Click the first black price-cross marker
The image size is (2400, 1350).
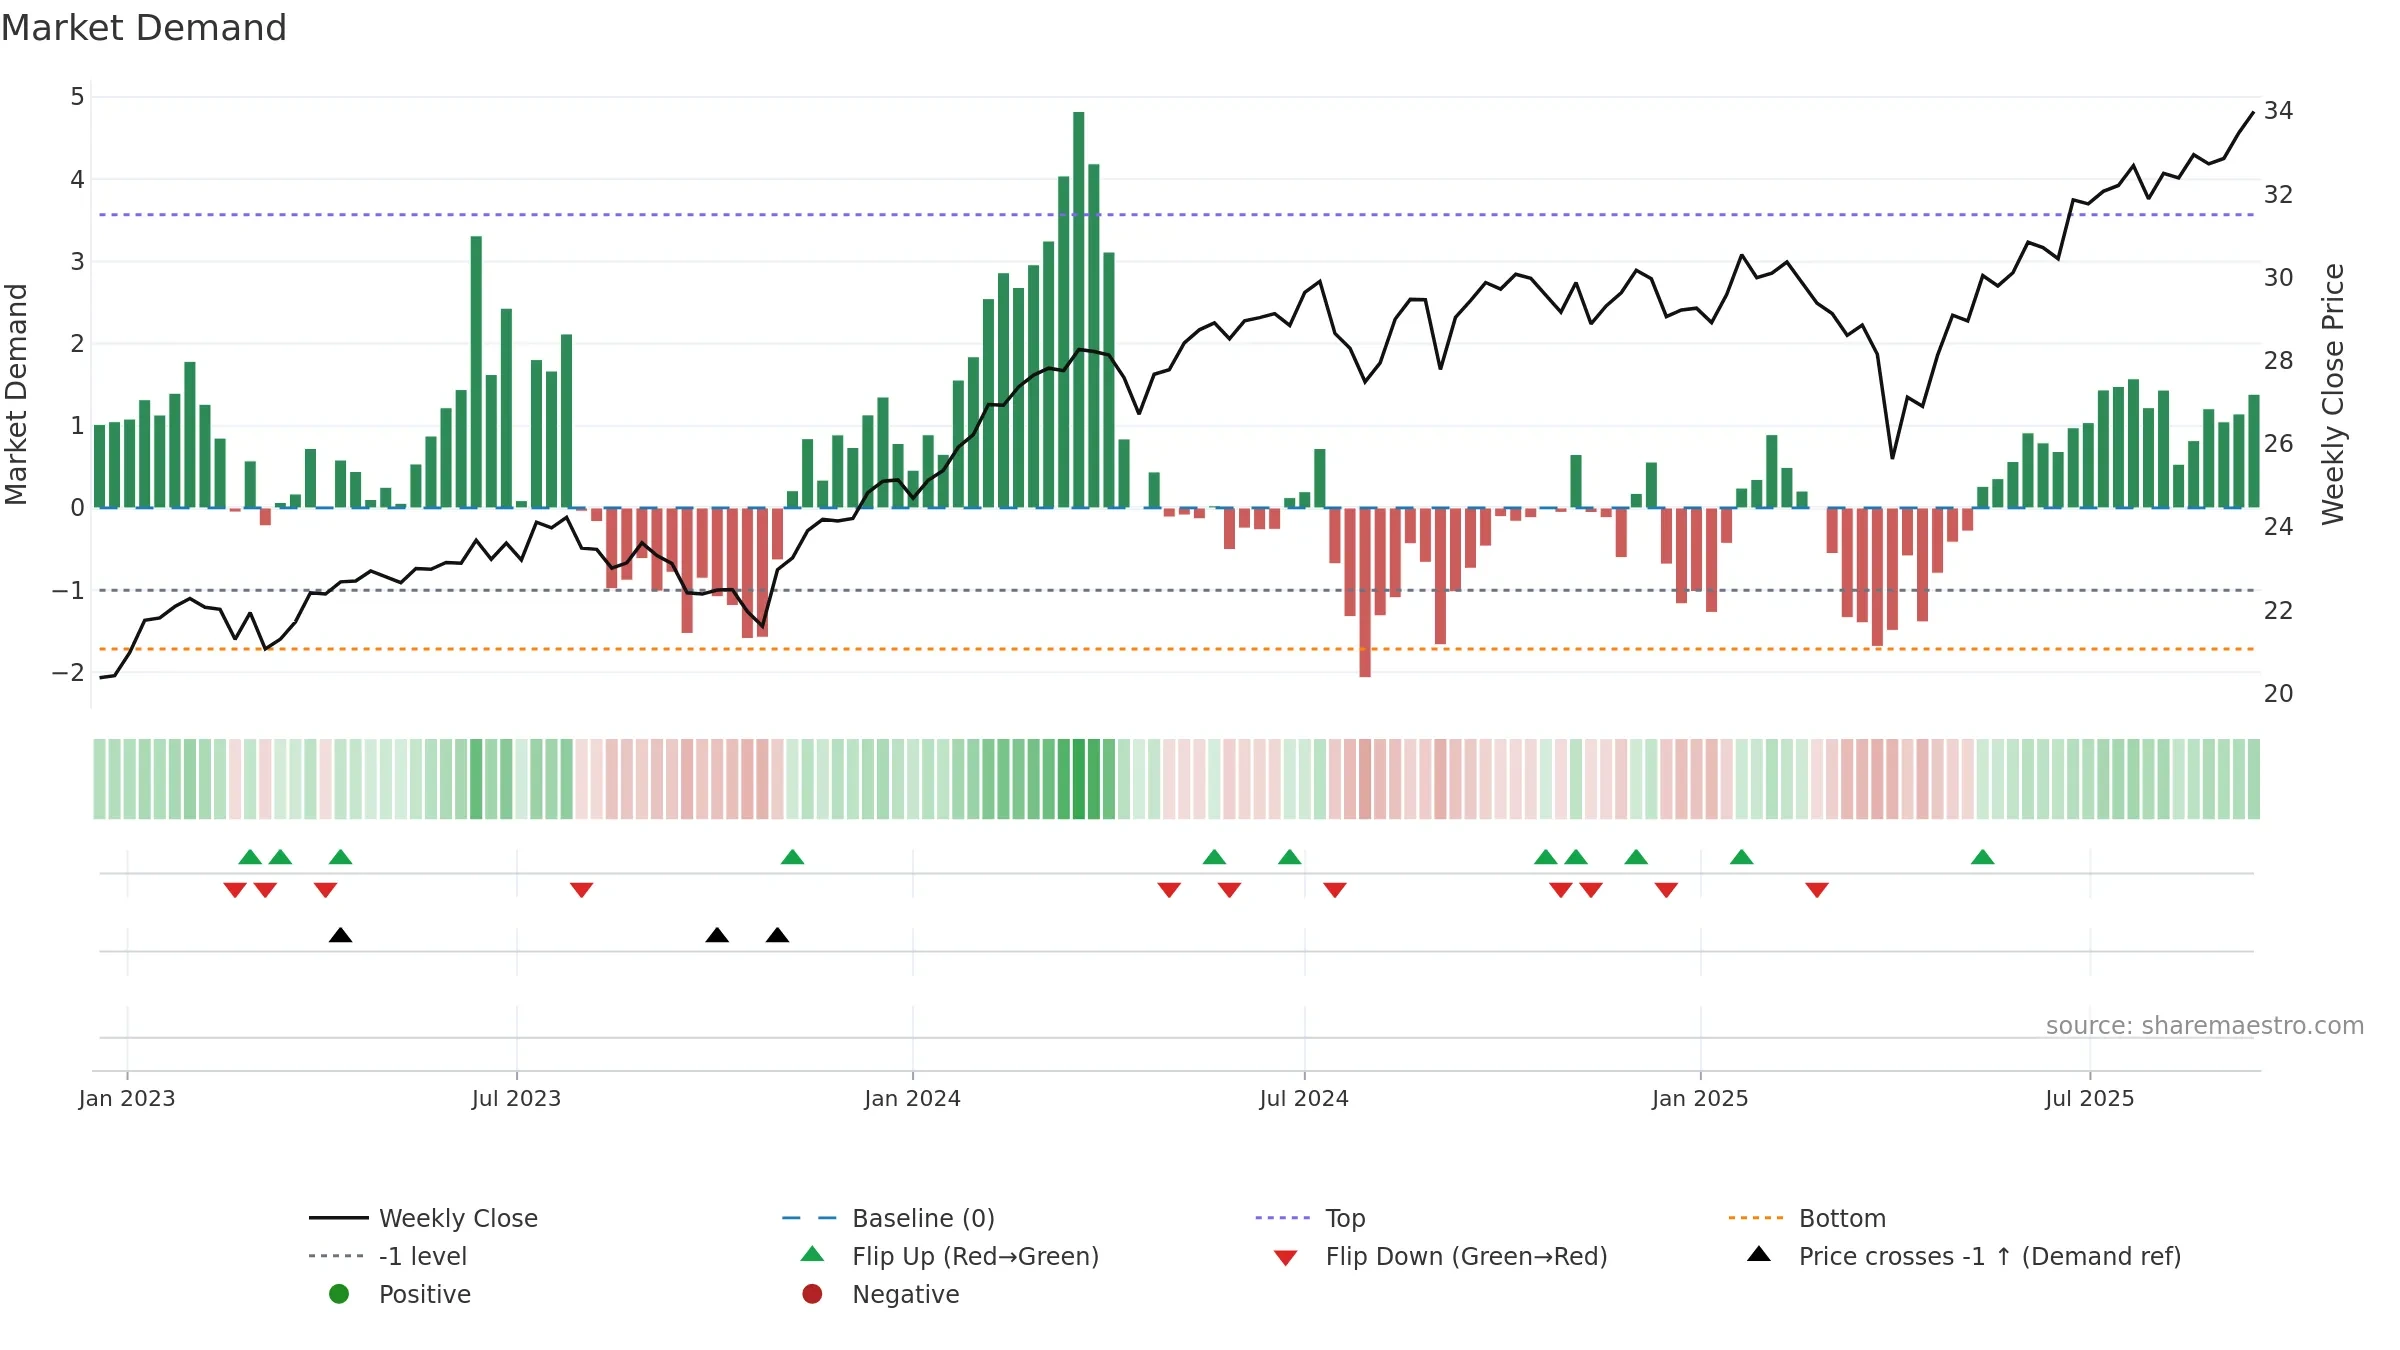pyautogui.click(x=340, y=935)
